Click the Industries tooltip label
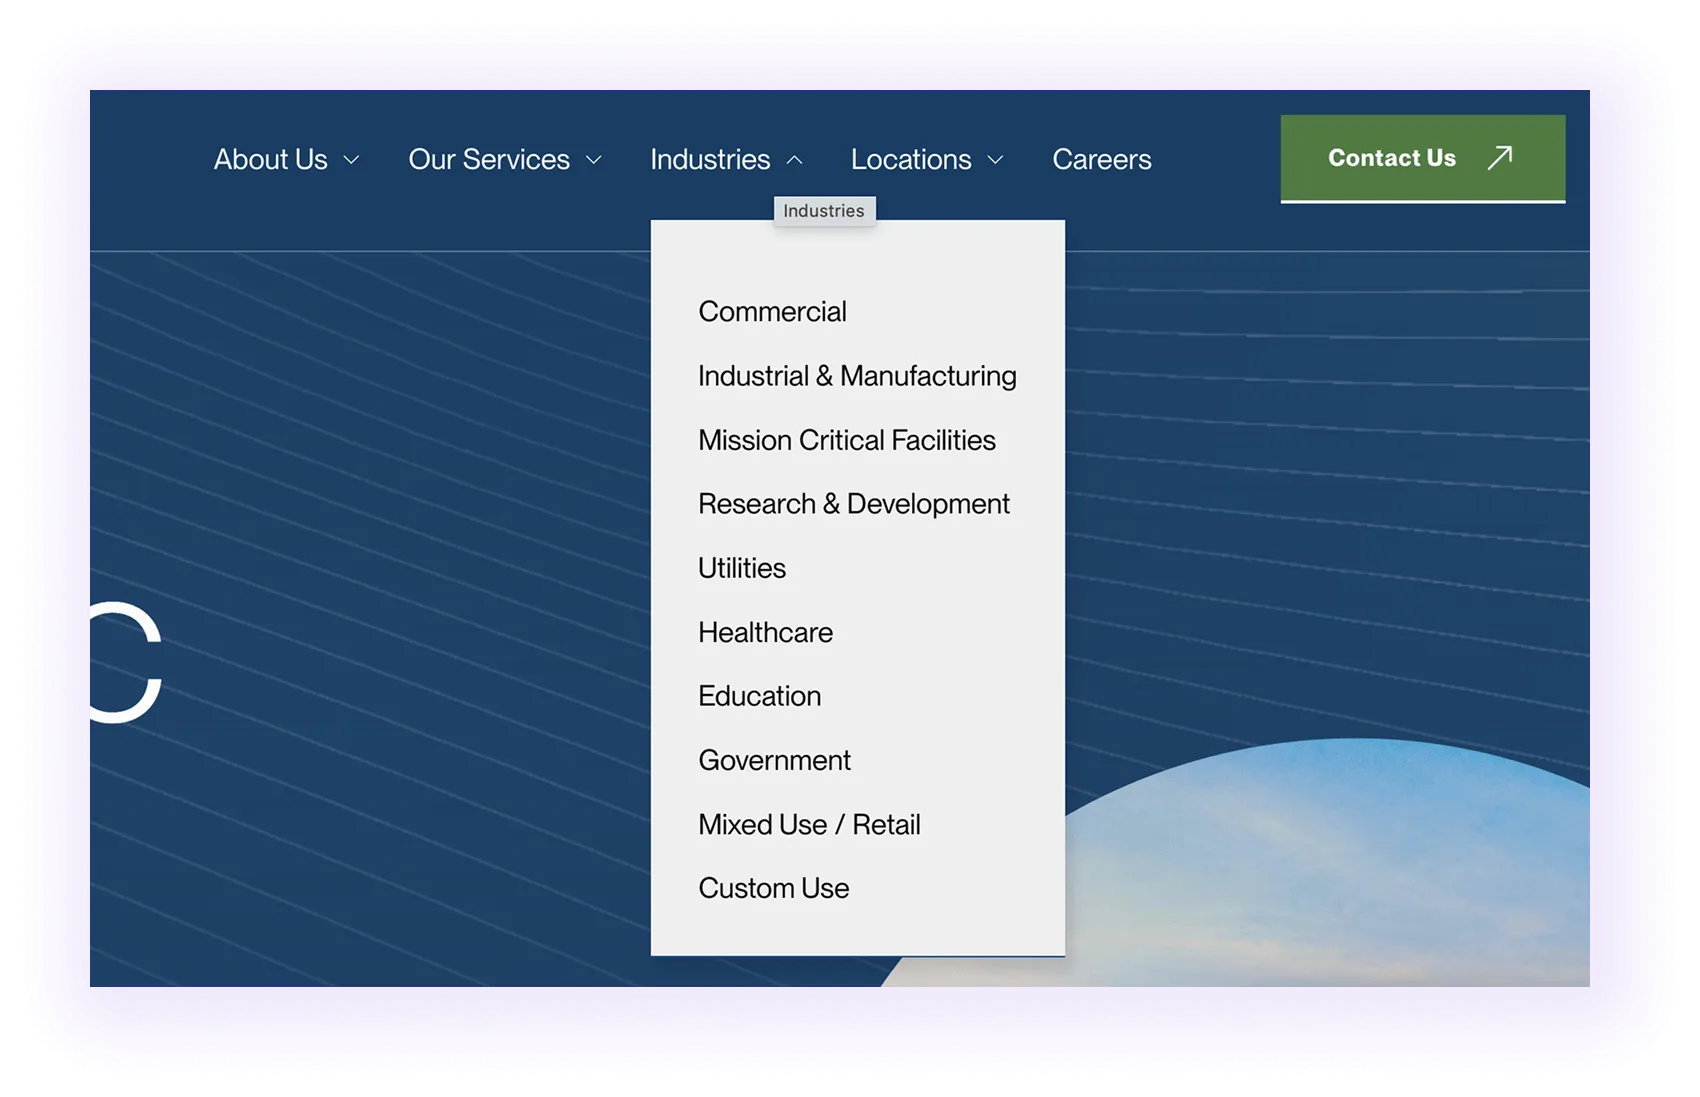Viewport: 1700px width, 1097px height. pyautogui.click(x=824, y=210)
